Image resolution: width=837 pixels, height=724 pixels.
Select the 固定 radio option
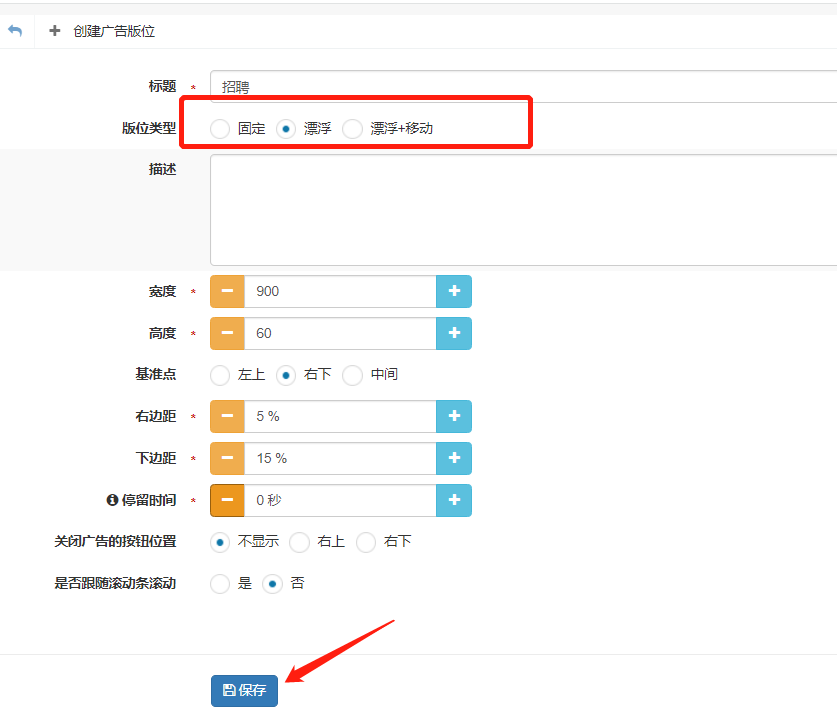pyautogui.click(x=220, y=129)
